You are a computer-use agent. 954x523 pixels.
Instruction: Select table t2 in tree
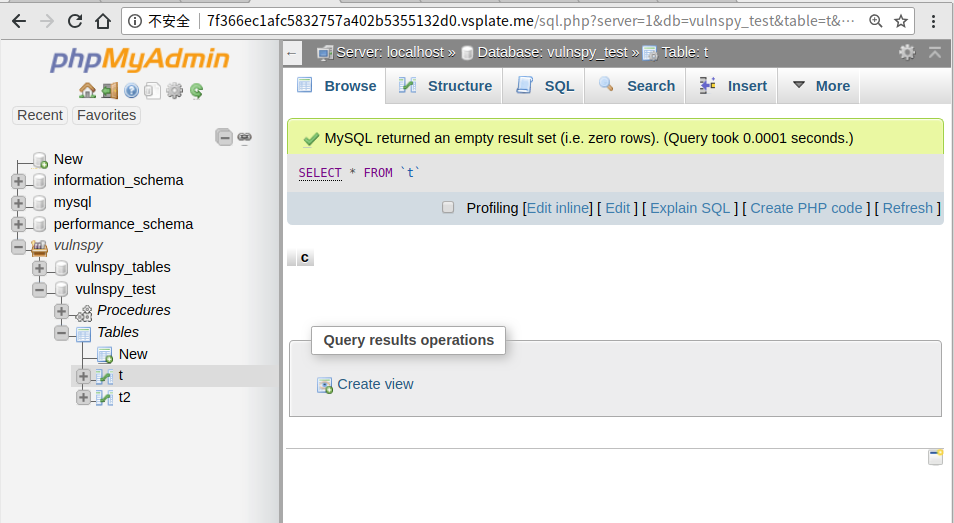pyautogui.click(x=124, y=398)
